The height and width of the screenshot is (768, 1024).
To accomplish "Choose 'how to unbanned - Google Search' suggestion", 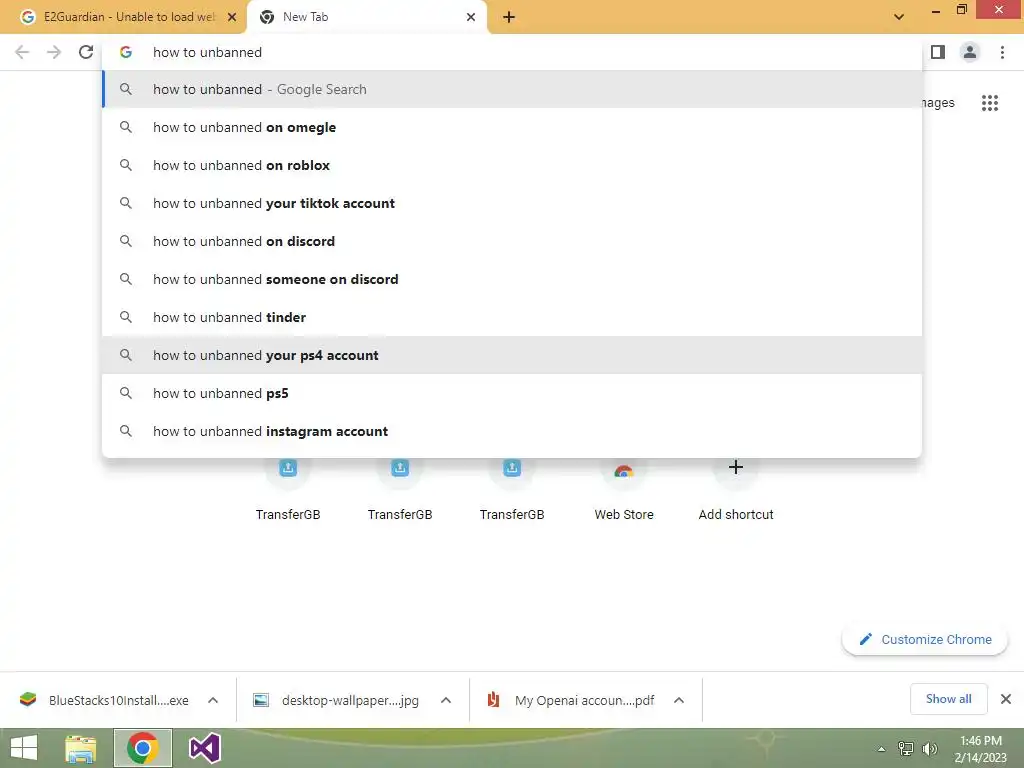I will click(512, 89).
